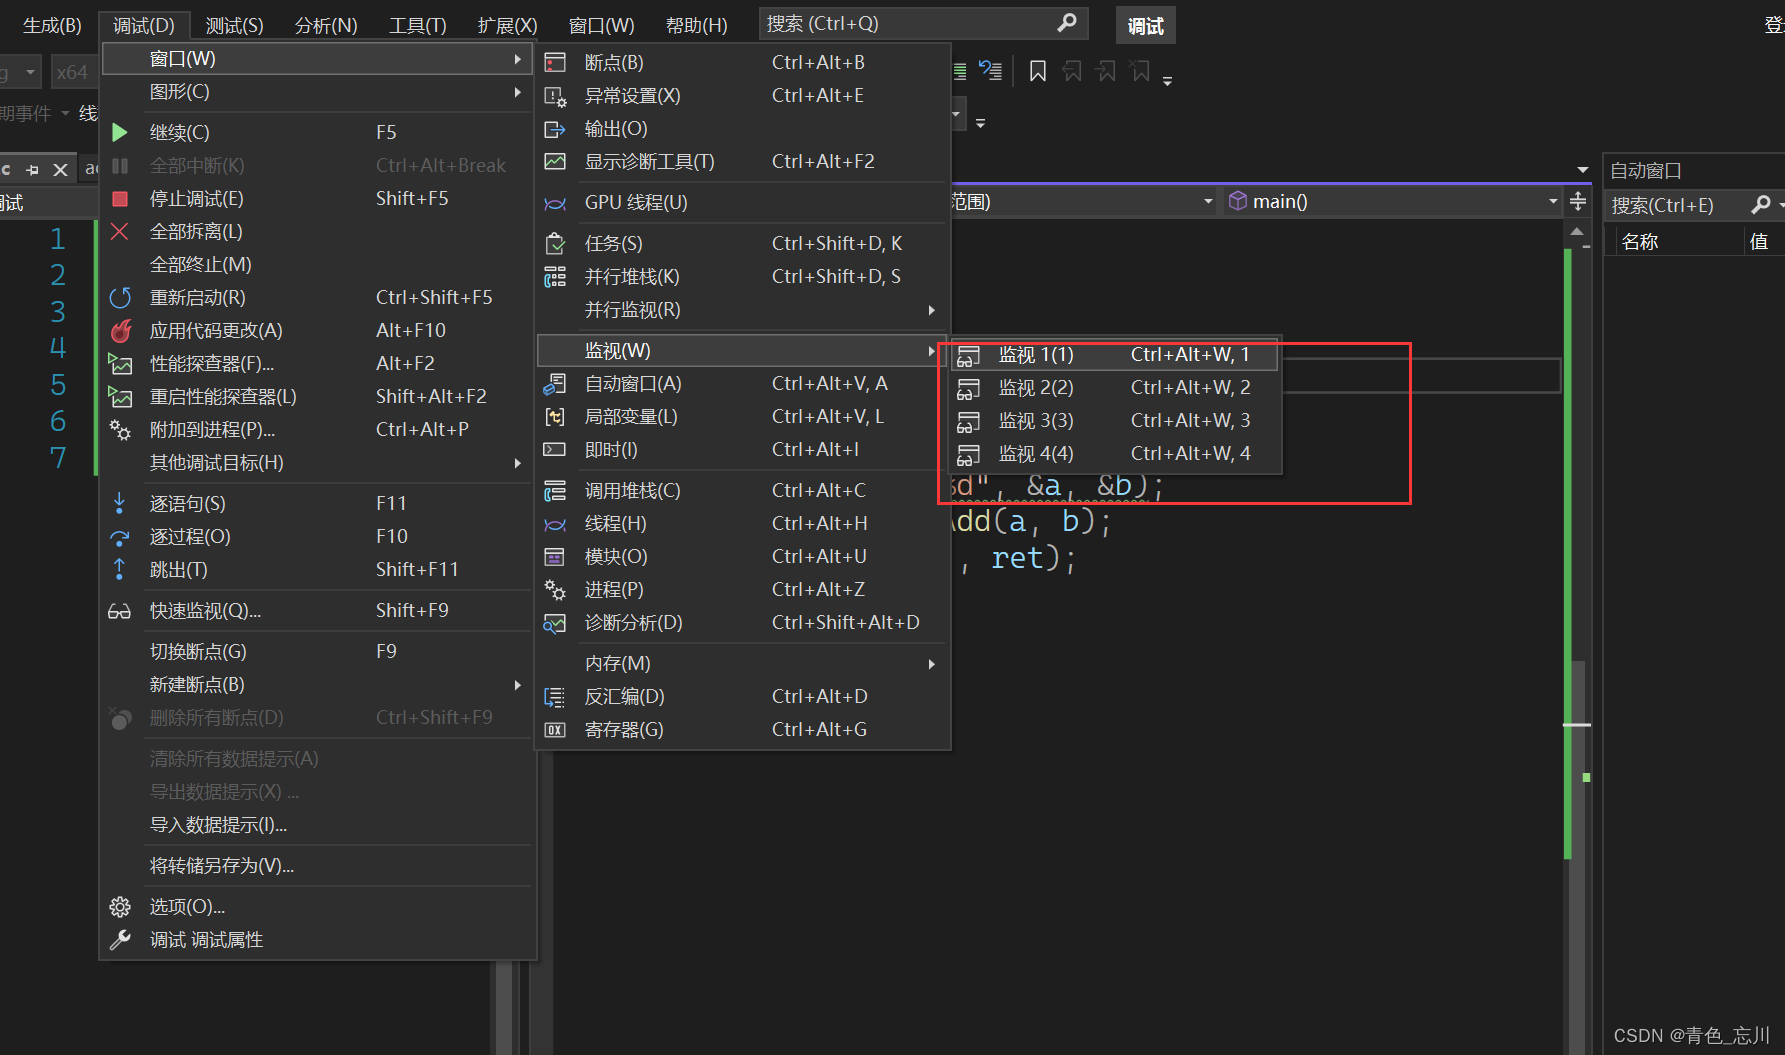Image resolution: width=1785 pixels, height=1055 pixels.
Task: Click the Step Over arrow icon
Action: pos(119,536)
